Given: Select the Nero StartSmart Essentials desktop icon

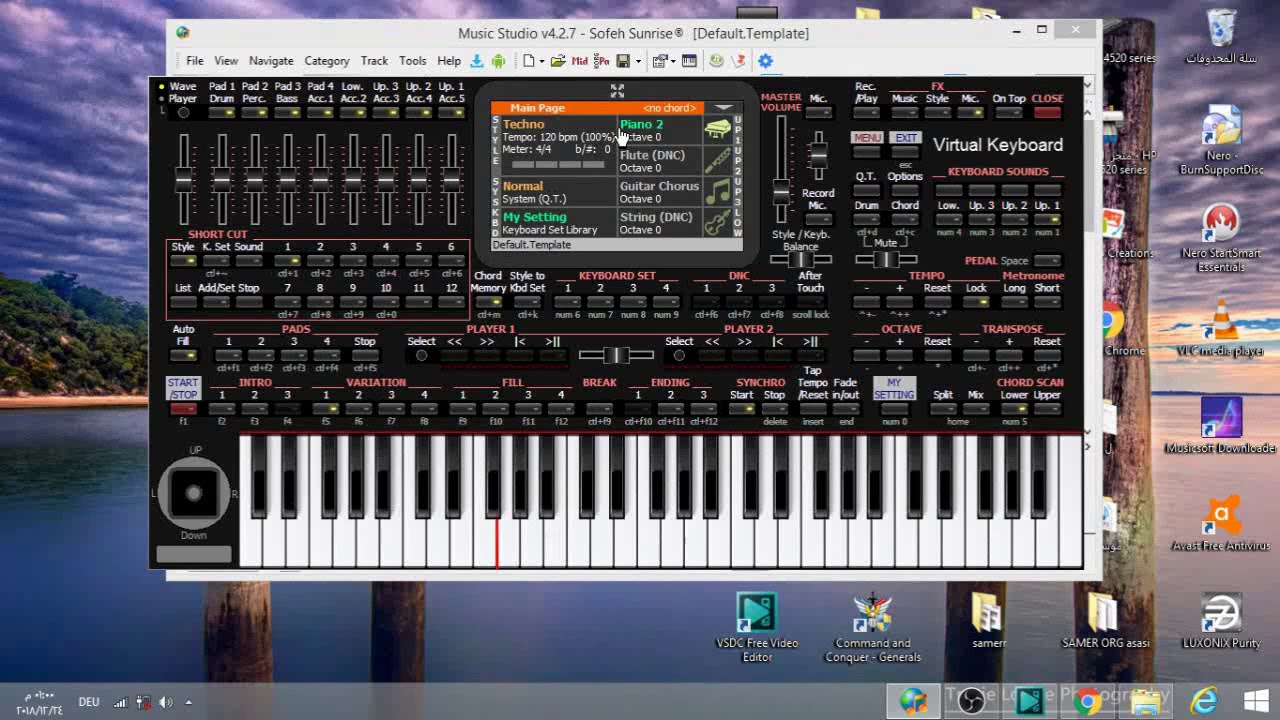Looking at the screenshot, I should [1221, 238].
